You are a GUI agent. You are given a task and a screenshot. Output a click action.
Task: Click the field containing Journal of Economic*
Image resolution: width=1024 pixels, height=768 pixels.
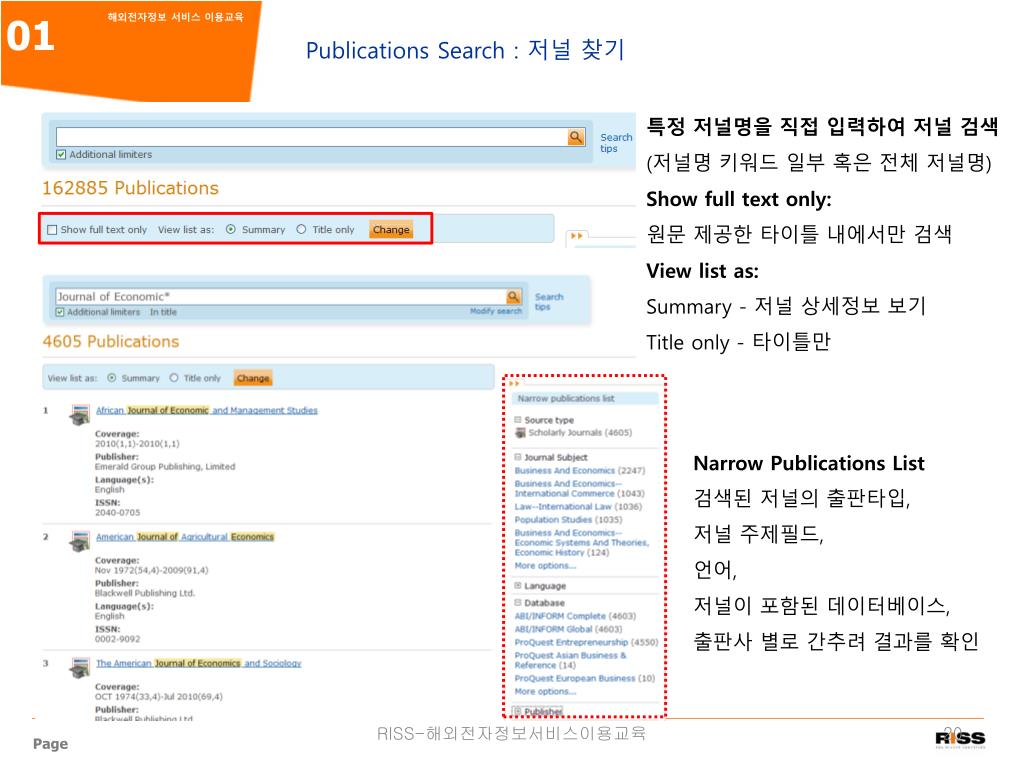pos(281,297)
